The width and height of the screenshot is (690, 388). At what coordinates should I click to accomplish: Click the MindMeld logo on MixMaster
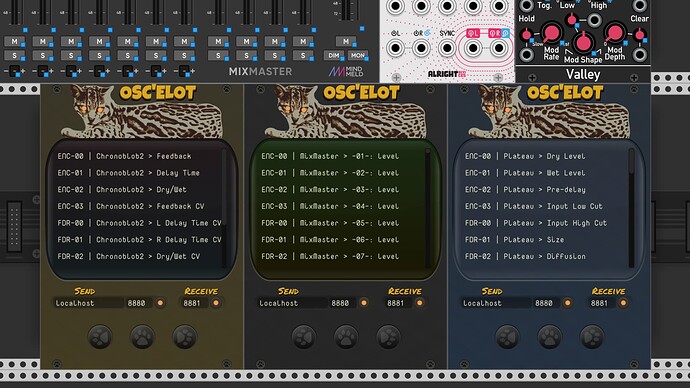point(346,71)
